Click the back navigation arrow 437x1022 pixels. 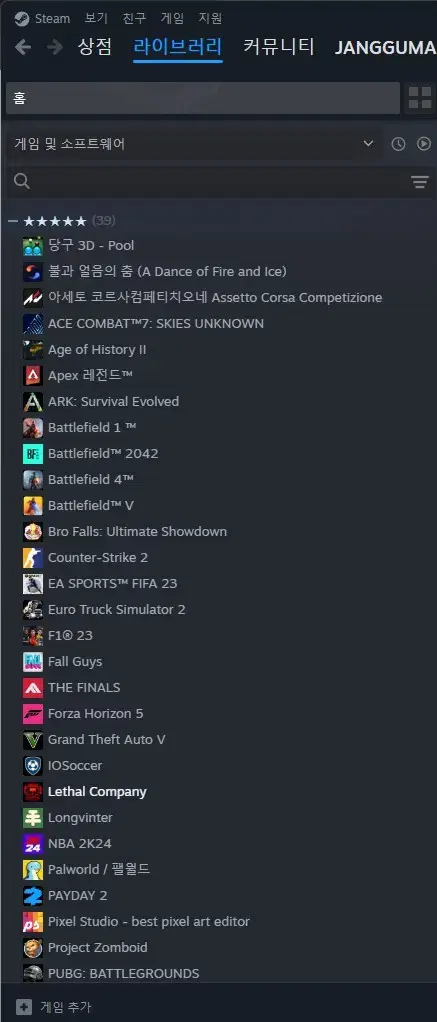point(23,47)
